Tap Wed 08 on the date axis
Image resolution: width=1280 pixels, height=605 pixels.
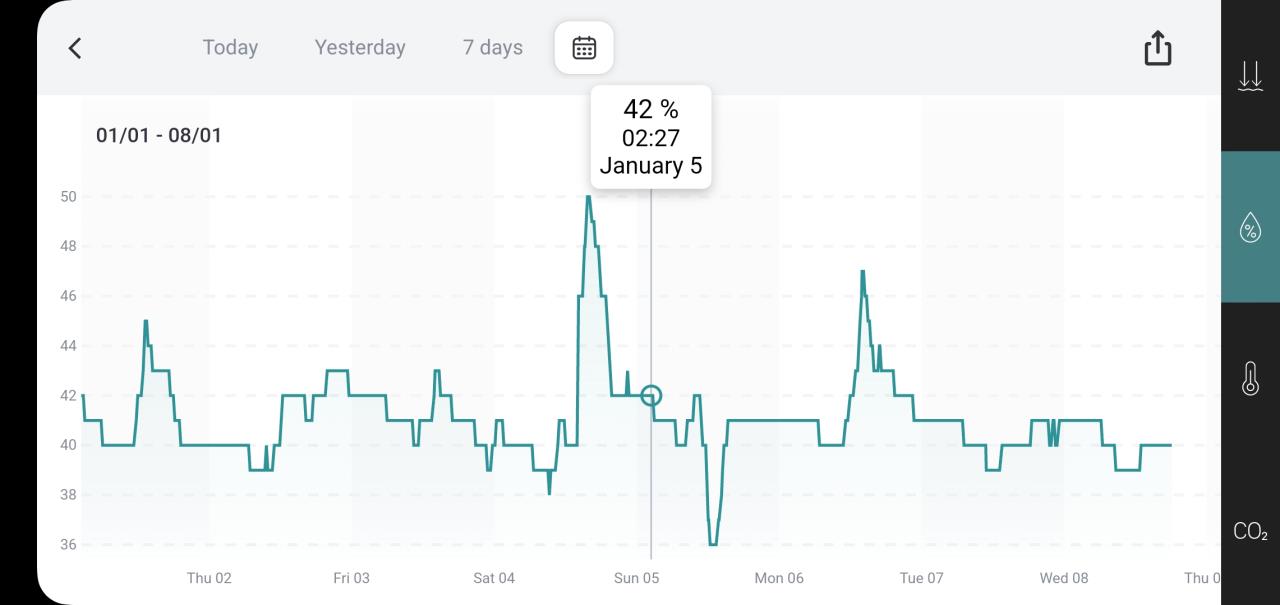(1064, 578)
